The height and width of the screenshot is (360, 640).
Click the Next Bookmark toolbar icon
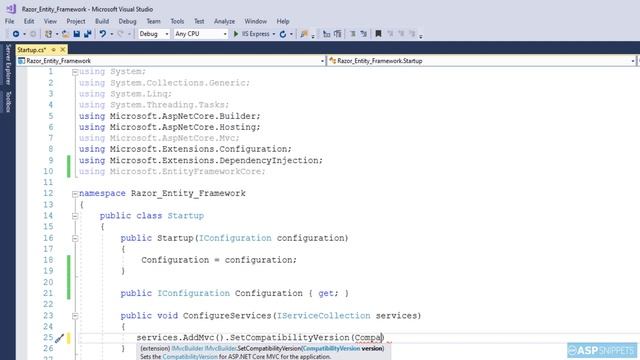[x=401, y=34]
